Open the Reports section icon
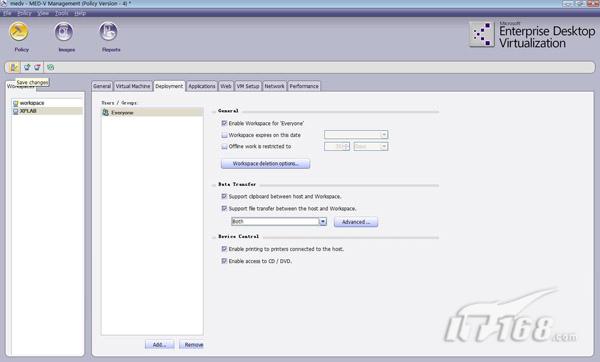Image resolution: width=600 pixels, height=362 pixels. (x=108, y=32)
